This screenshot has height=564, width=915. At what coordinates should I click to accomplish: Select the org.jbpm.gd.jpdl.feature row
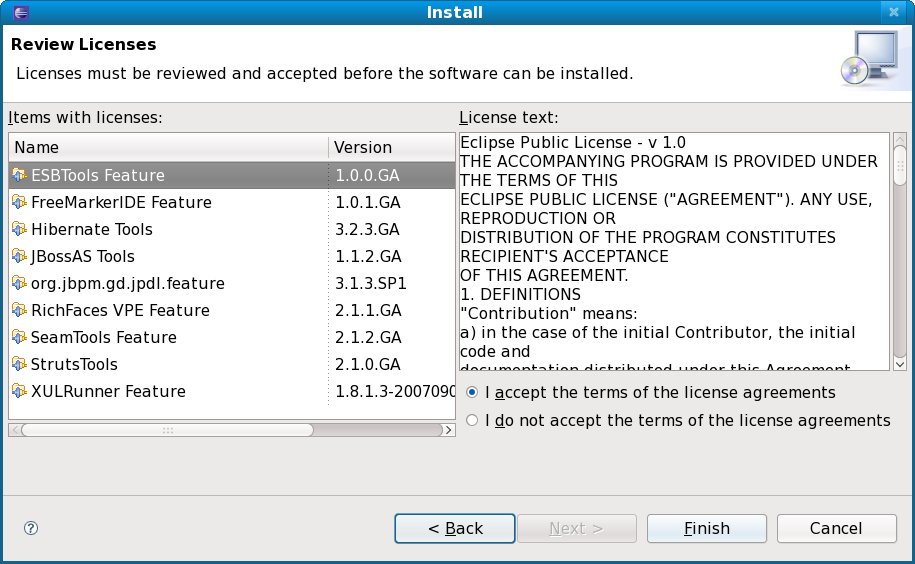pyautogui.click(x=128, y=283)
